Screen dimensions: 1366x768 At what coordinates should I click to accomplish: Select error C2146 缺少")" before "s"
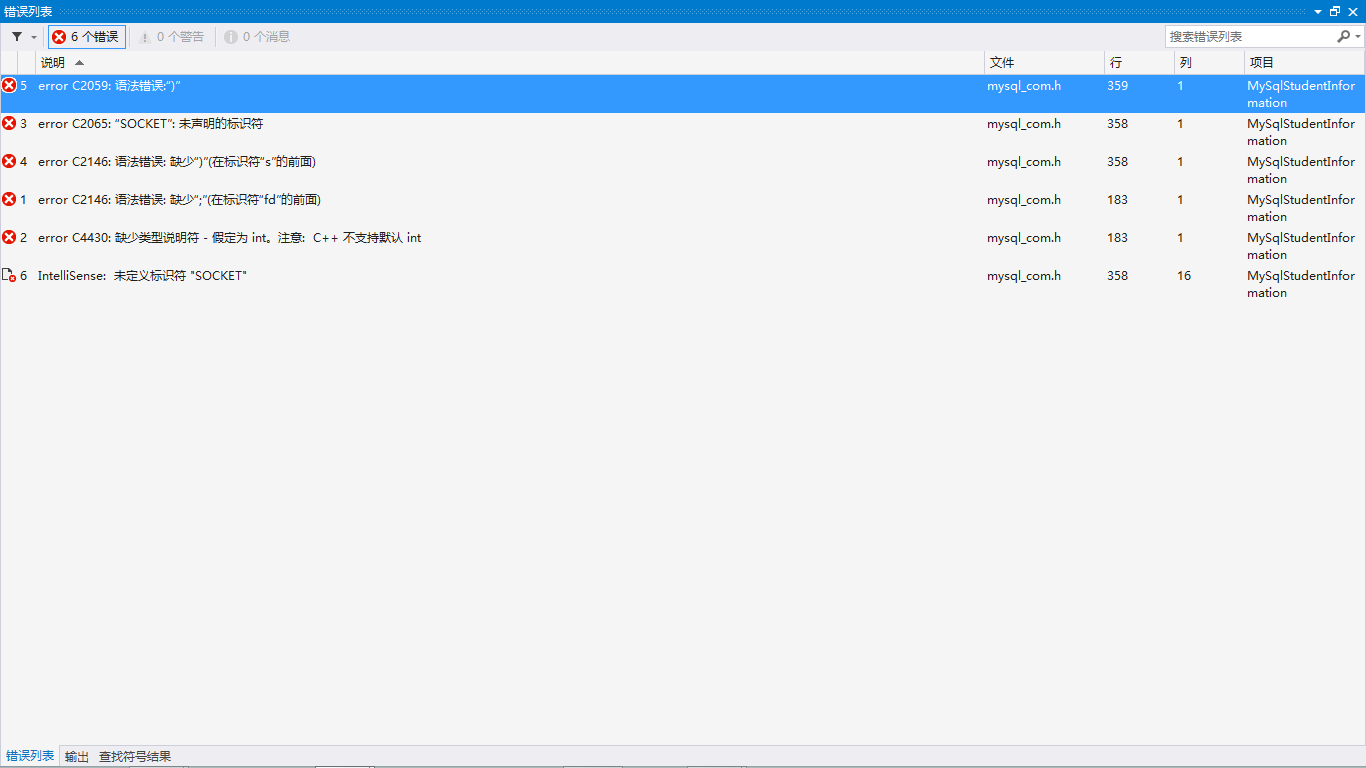click(x=683, y=170)
